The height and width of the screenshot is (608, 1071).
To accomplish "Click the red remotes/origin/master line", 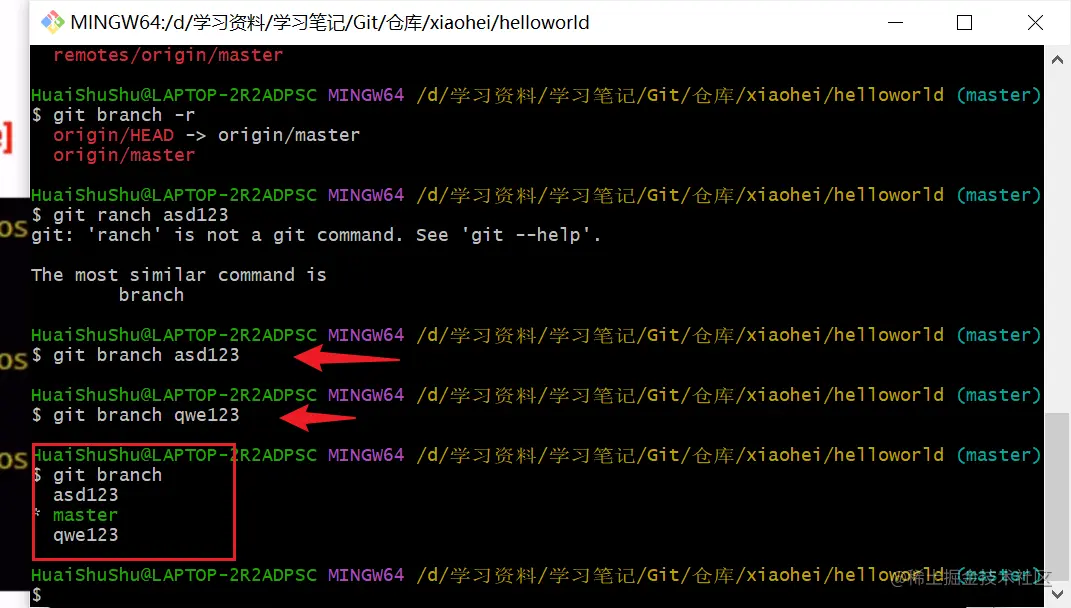I will [x=168, y=55].
